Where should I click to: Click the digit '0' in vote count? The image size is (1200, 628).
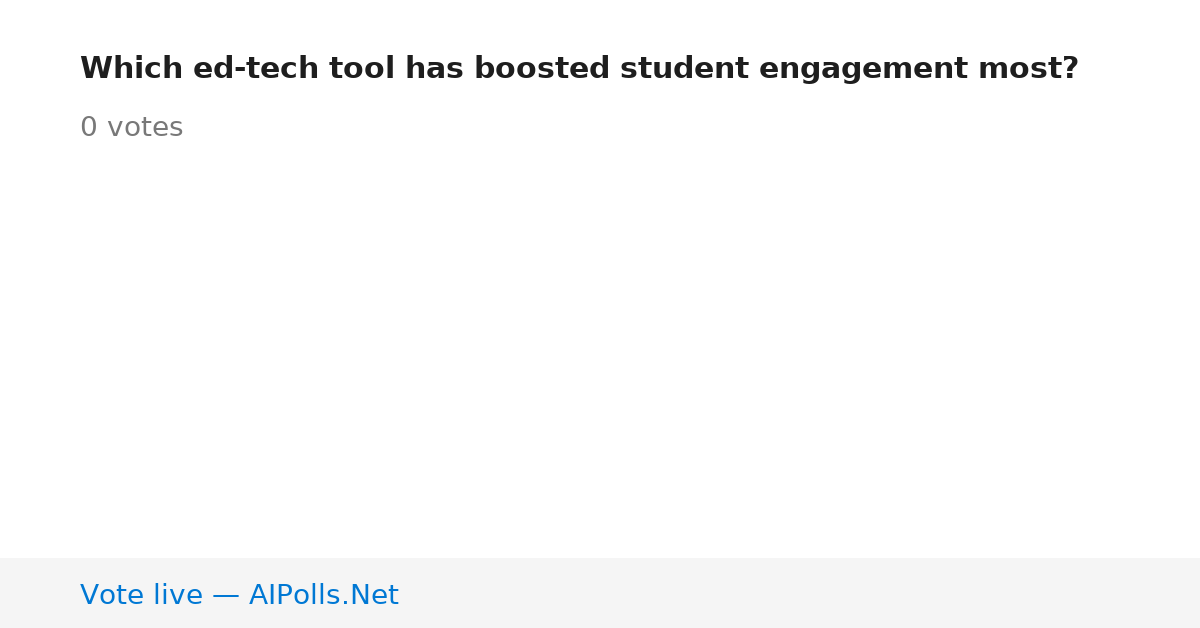click(89, 128)
